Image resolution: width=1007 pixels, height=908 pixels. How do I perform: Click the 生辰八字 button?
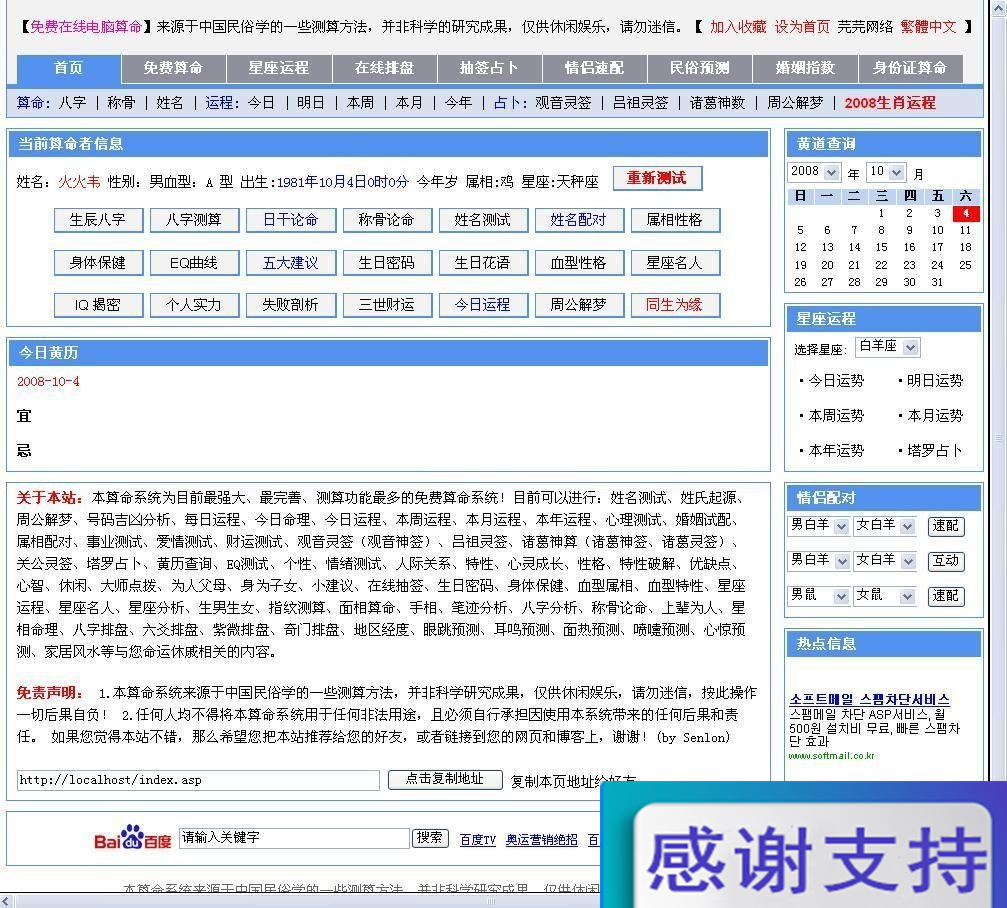(98, 220)
